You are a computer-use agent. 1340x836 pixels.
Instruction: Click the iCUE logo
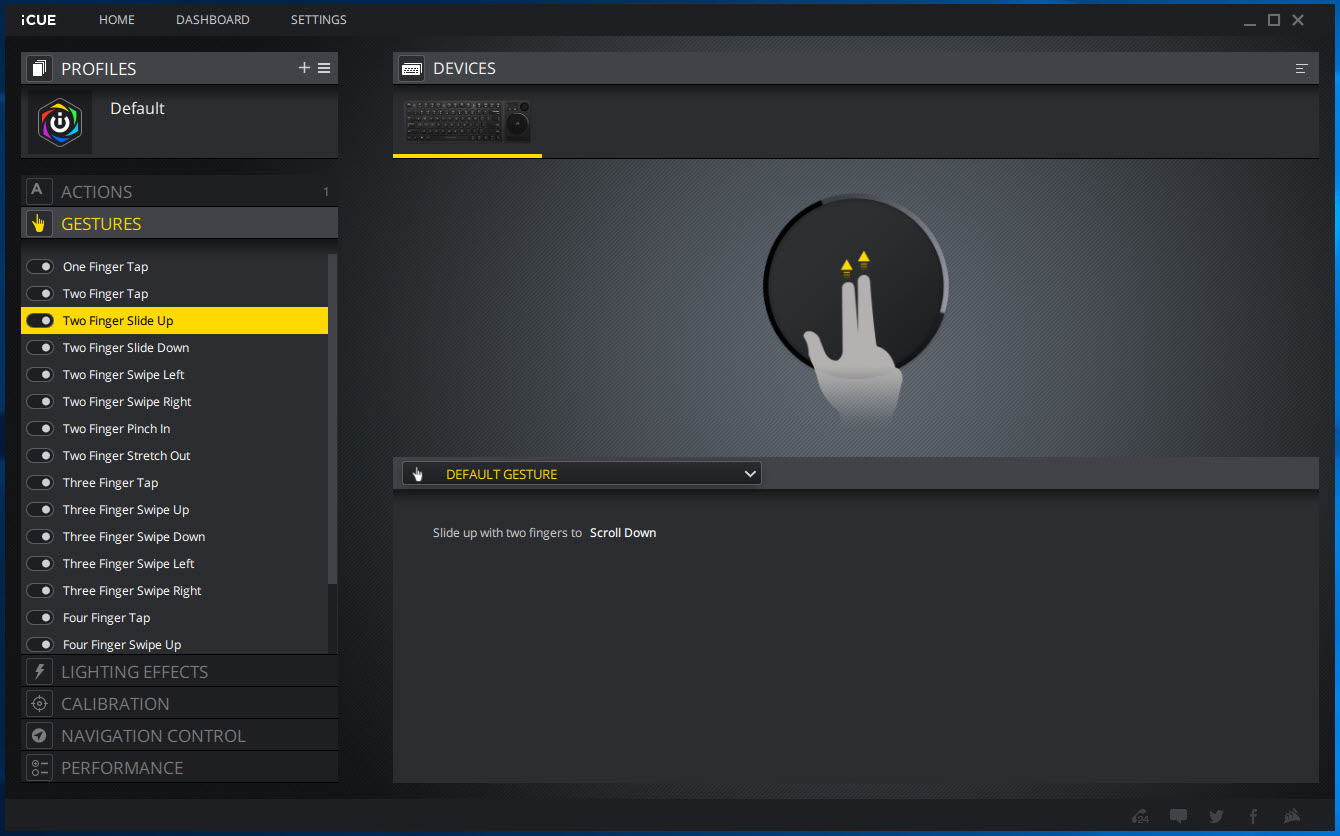[x=39, y=20]
